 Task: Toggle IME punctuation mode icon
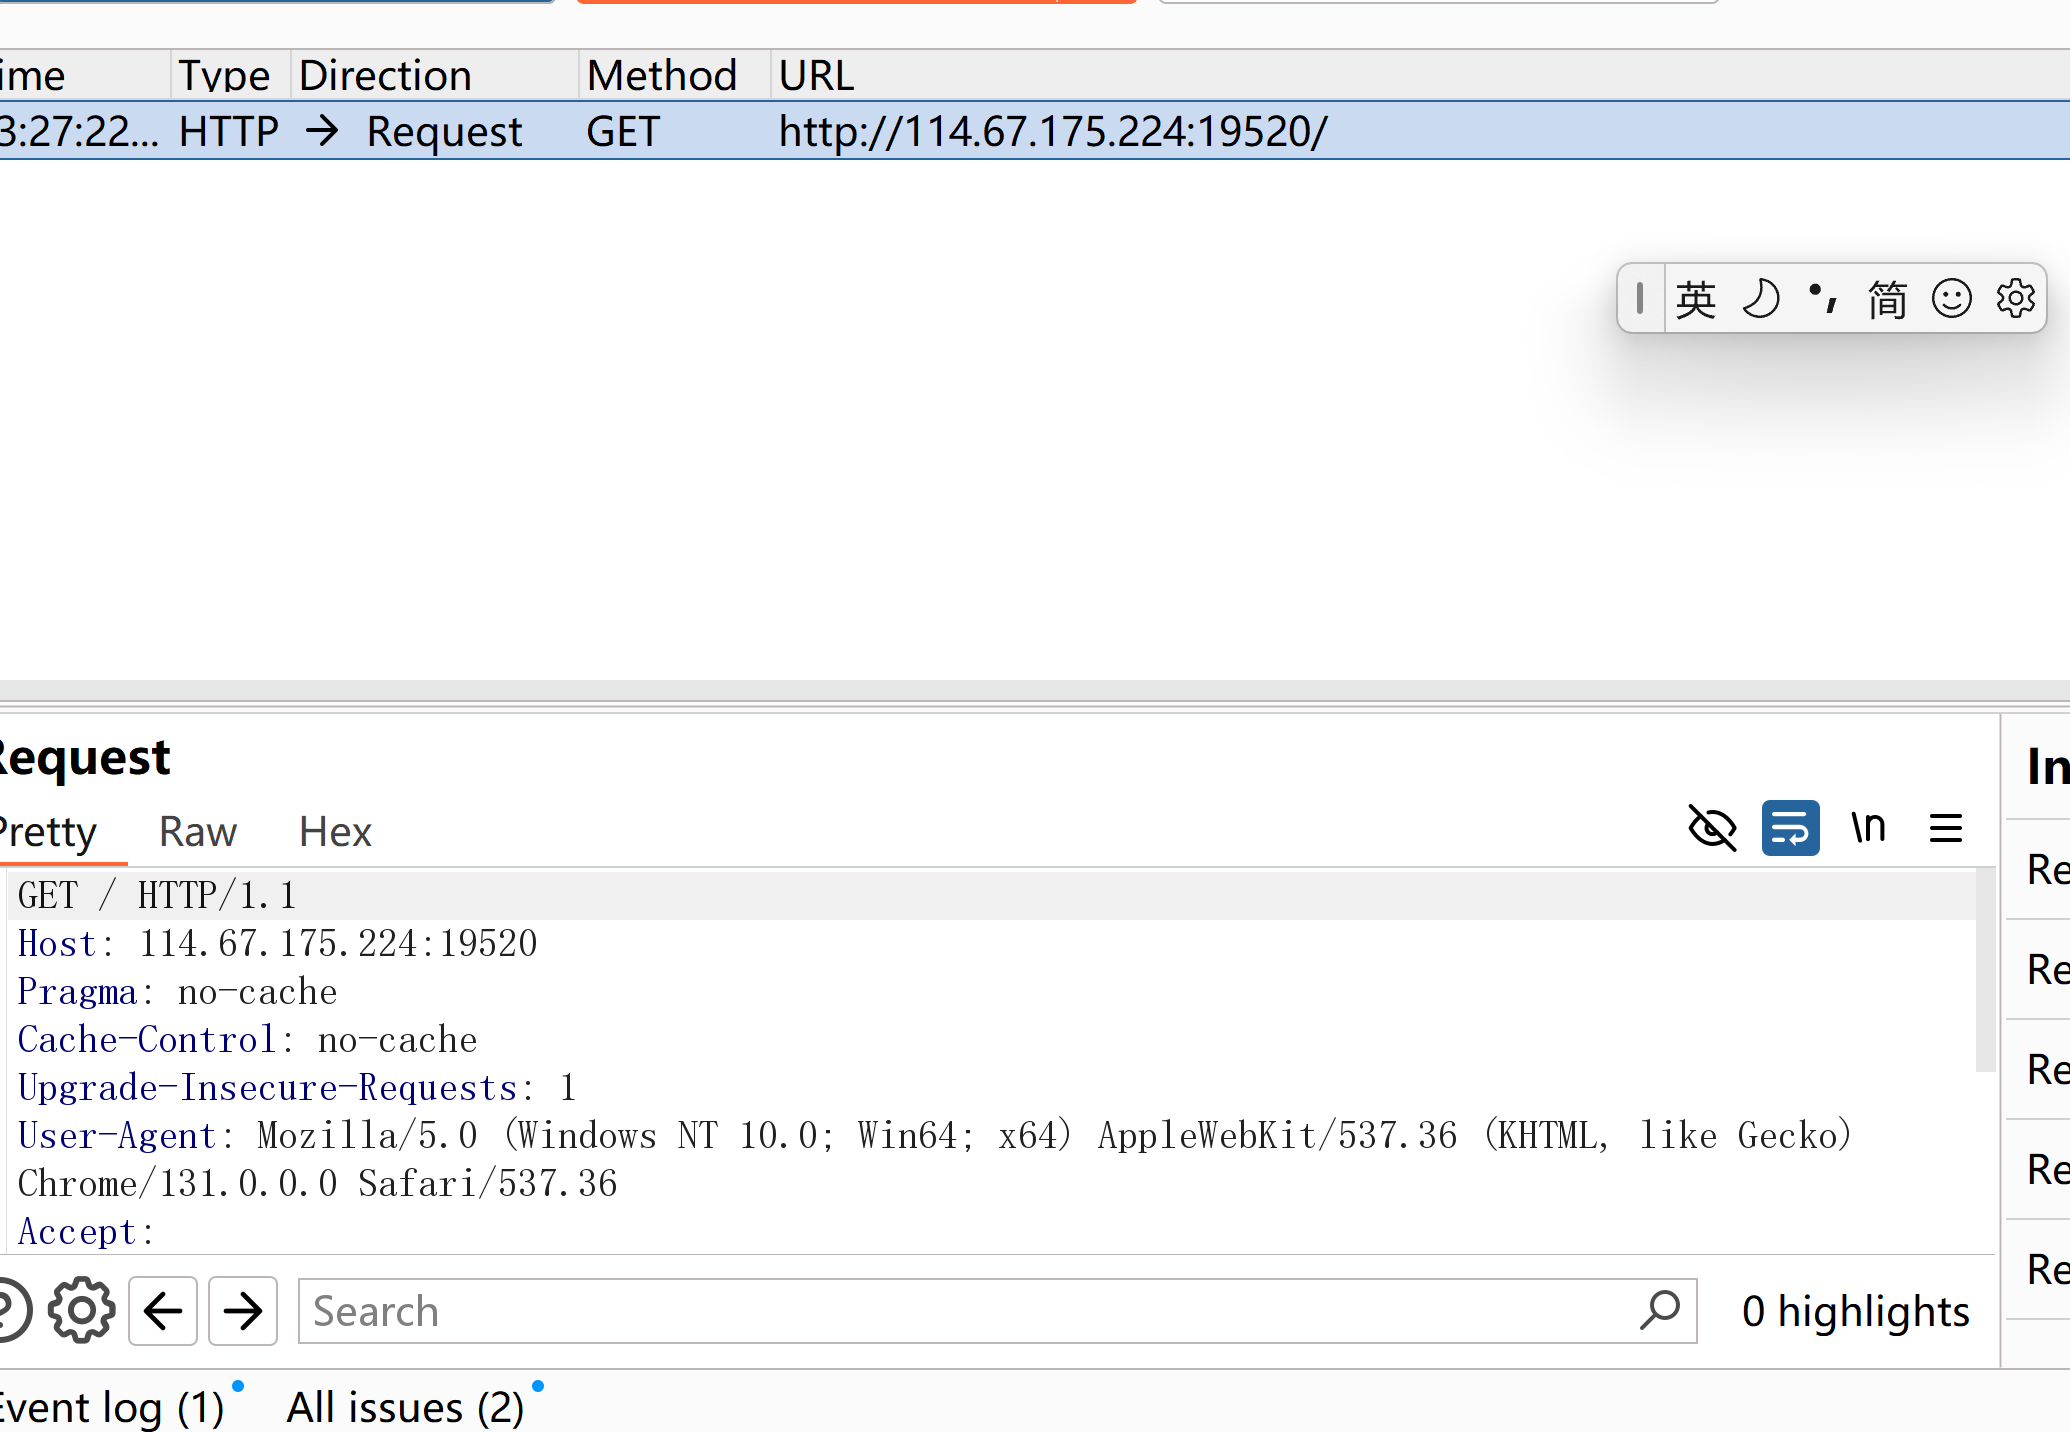click(x=1823, y=299)
